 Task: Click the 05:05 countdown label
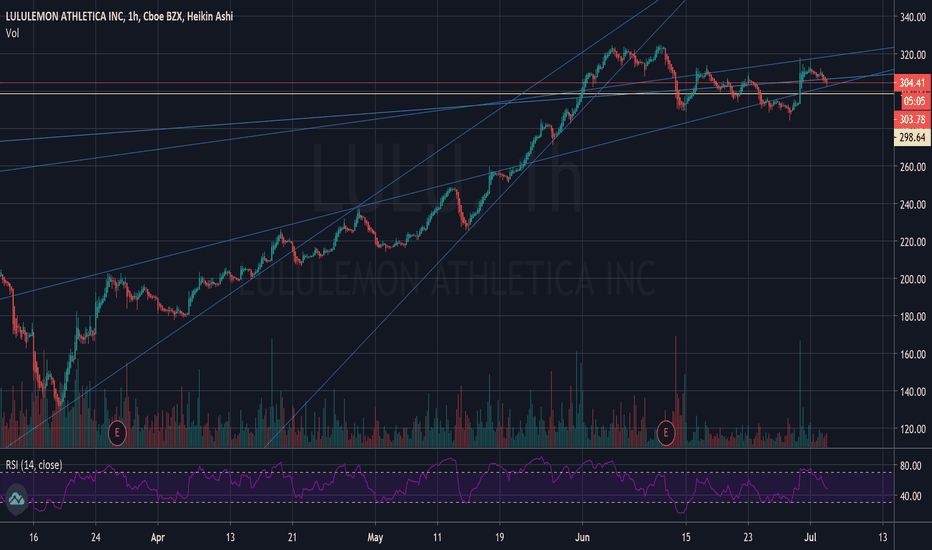914,101
